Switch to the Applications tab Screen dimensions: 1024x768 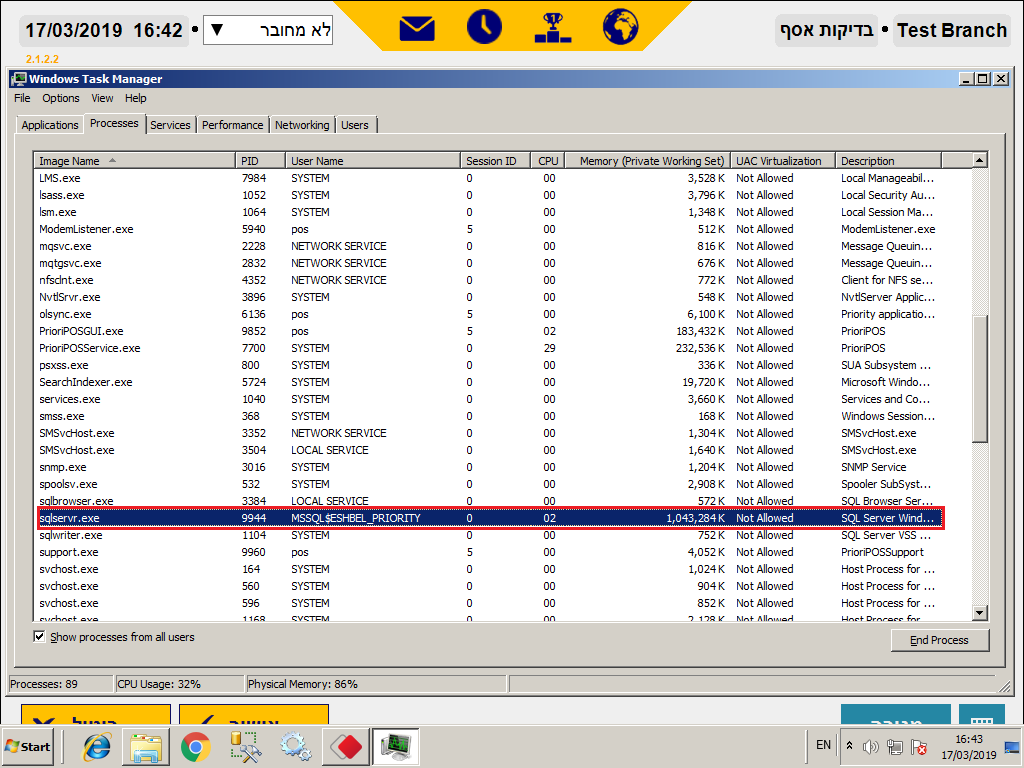point(50,125)
